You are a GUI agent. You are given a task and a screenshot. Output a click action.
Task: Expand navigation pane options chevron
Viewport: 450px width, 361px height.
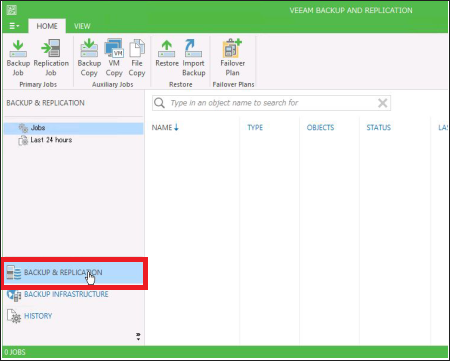tap(138, 336)
